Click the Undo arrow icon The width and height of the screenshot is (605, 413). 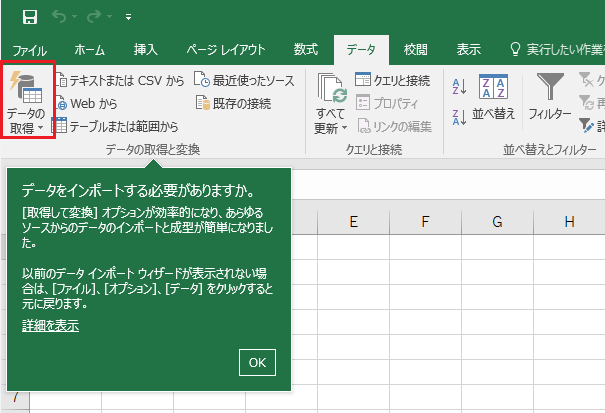click(x=59, y=17)
